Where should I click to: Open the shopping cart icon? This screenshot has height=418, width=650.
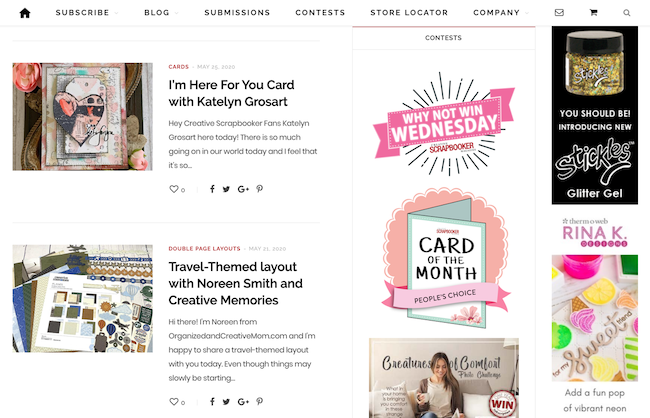pos(594,13)
